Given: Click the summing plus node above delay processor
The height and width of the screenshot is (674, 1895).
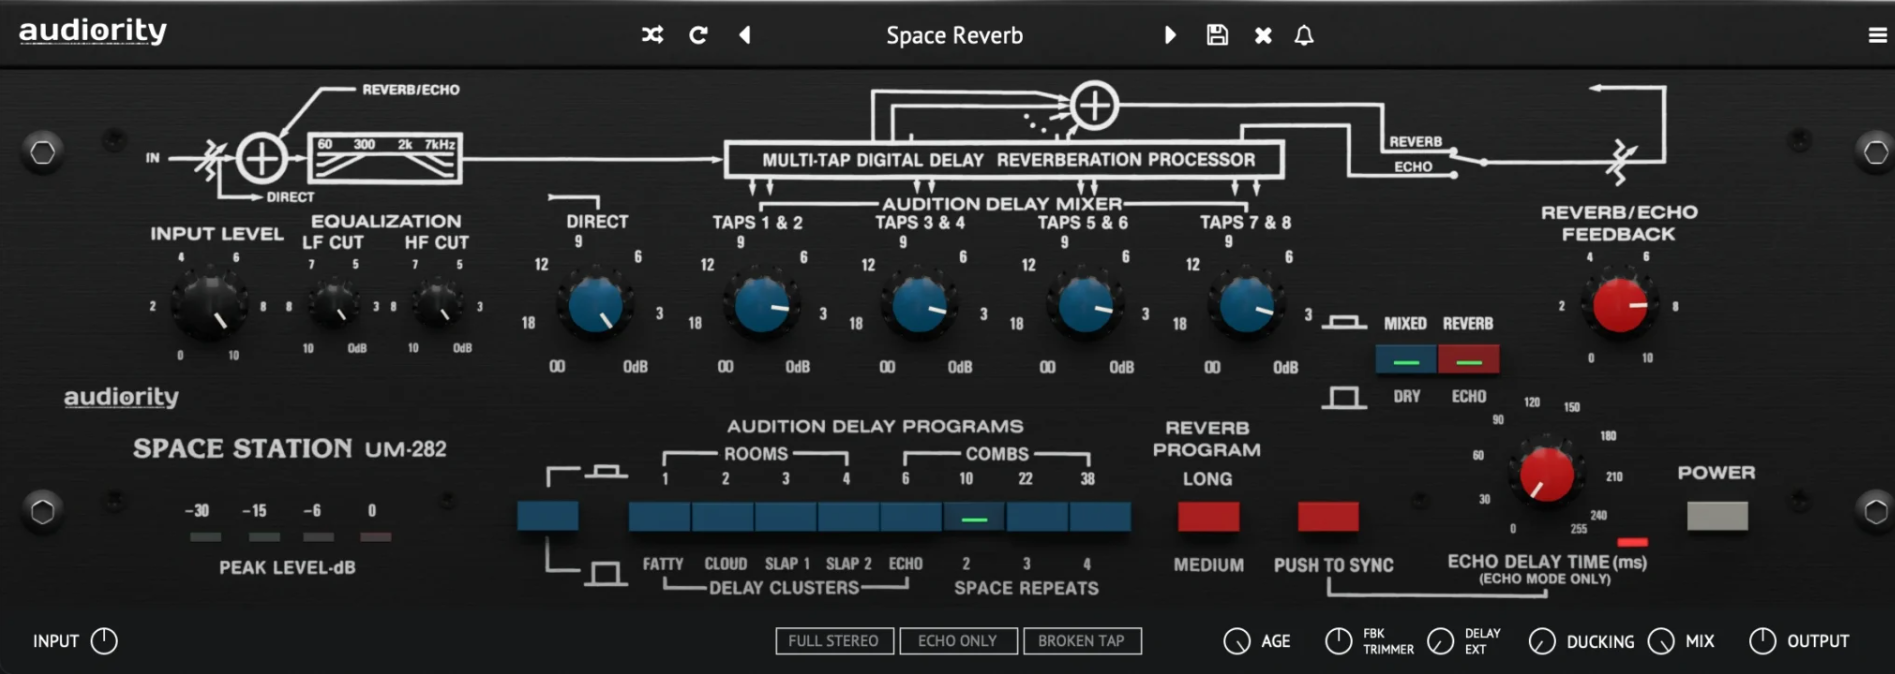Looking at the screenshot, I should [x=1094, y=105].
